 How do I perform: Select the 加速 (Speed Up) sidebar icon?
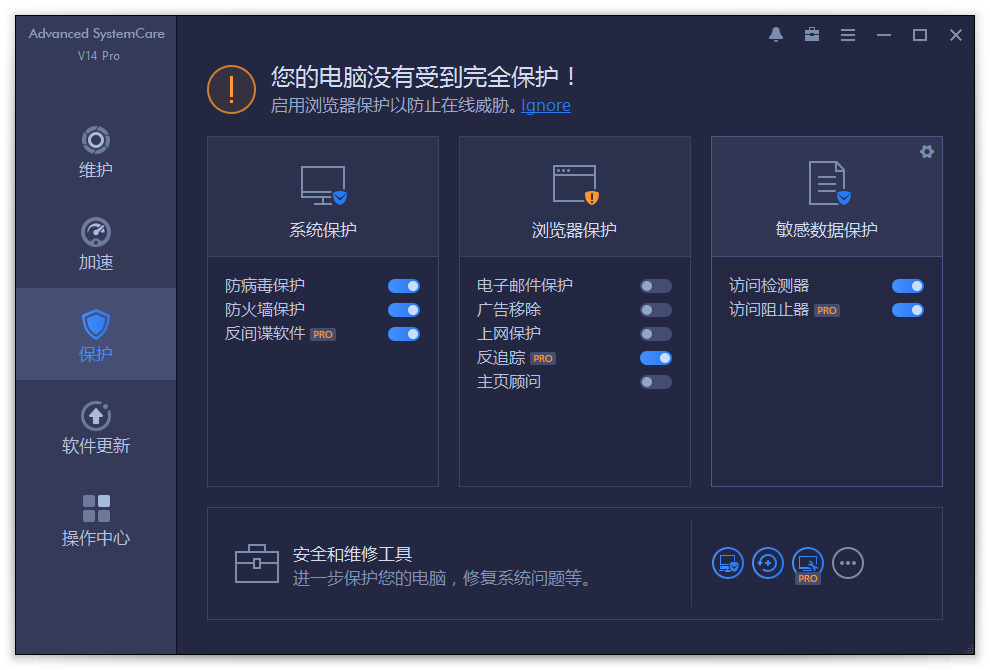[95, 232]
